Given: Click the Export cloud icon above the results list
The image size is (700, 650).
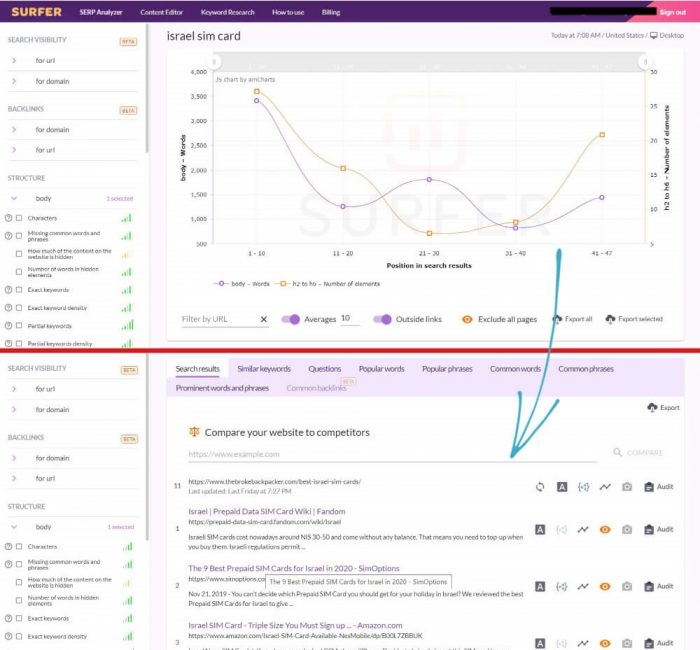Looking at the screenshot, I should click(652, 408).
